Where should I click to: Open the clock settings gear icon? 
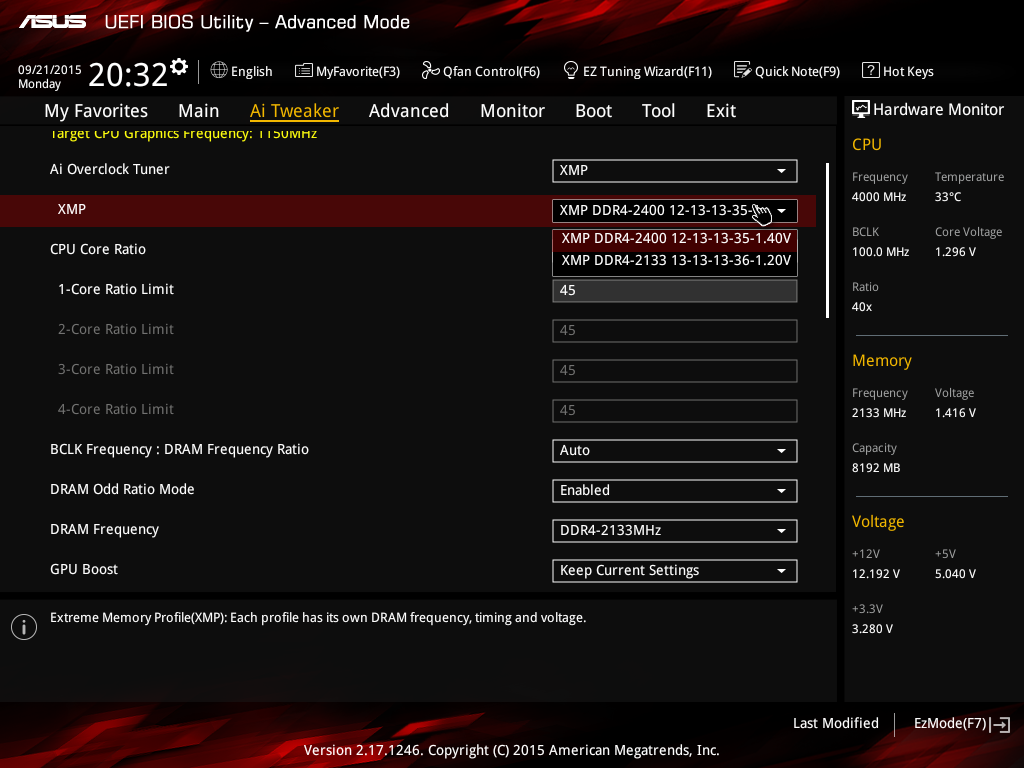coord(179,67)
